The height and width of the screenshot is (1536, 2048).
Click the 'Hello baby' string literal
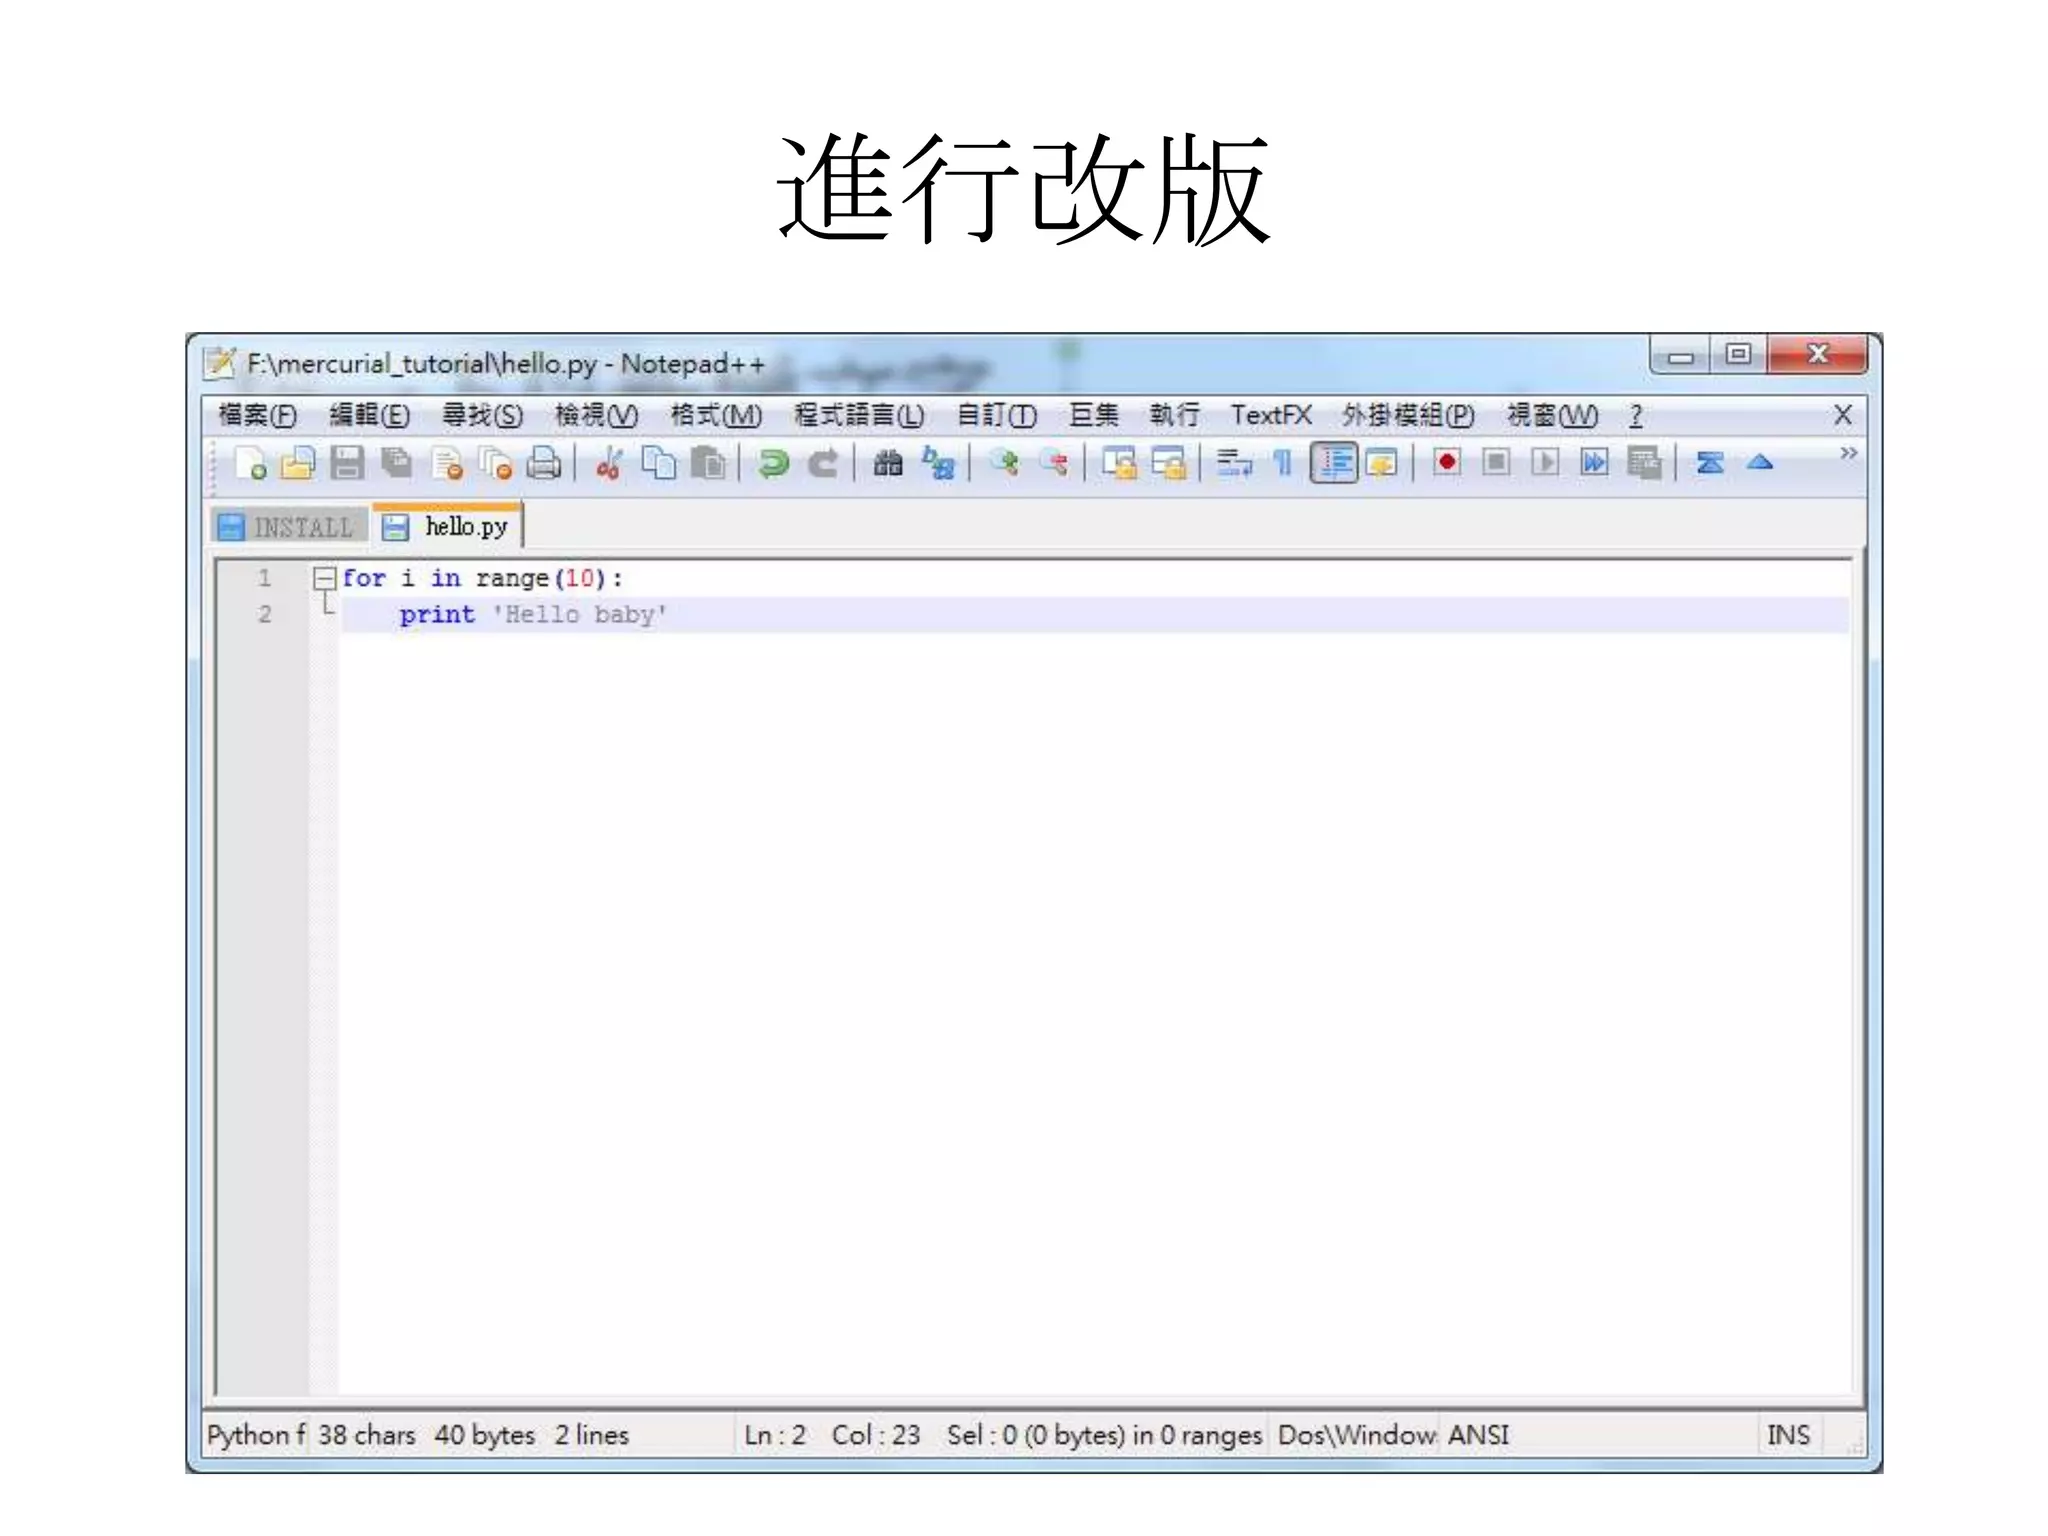pos(579,615)
